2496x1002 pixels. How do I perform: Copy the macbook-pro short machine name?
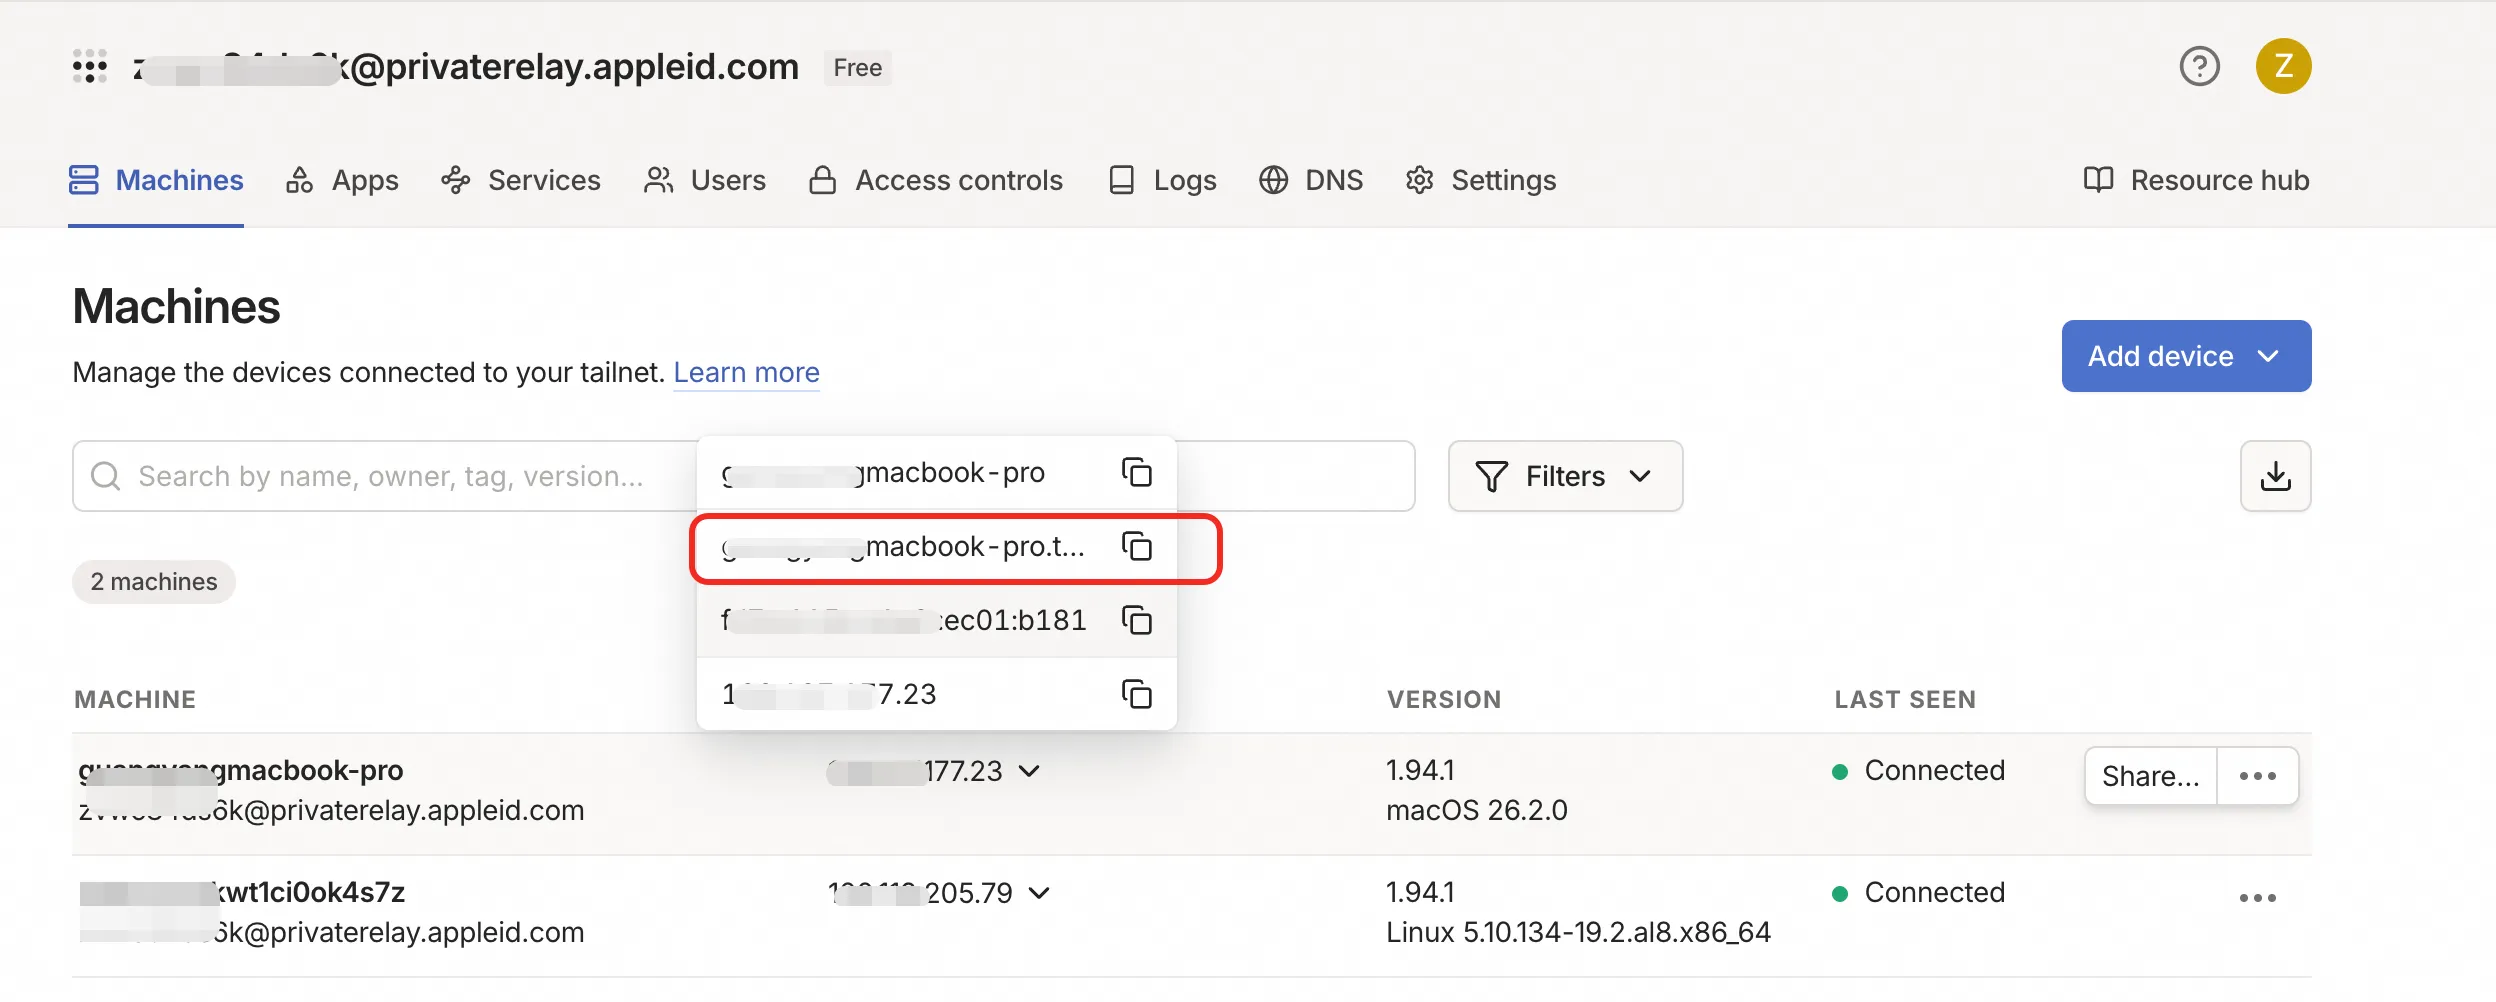[x=1137, y=472]
